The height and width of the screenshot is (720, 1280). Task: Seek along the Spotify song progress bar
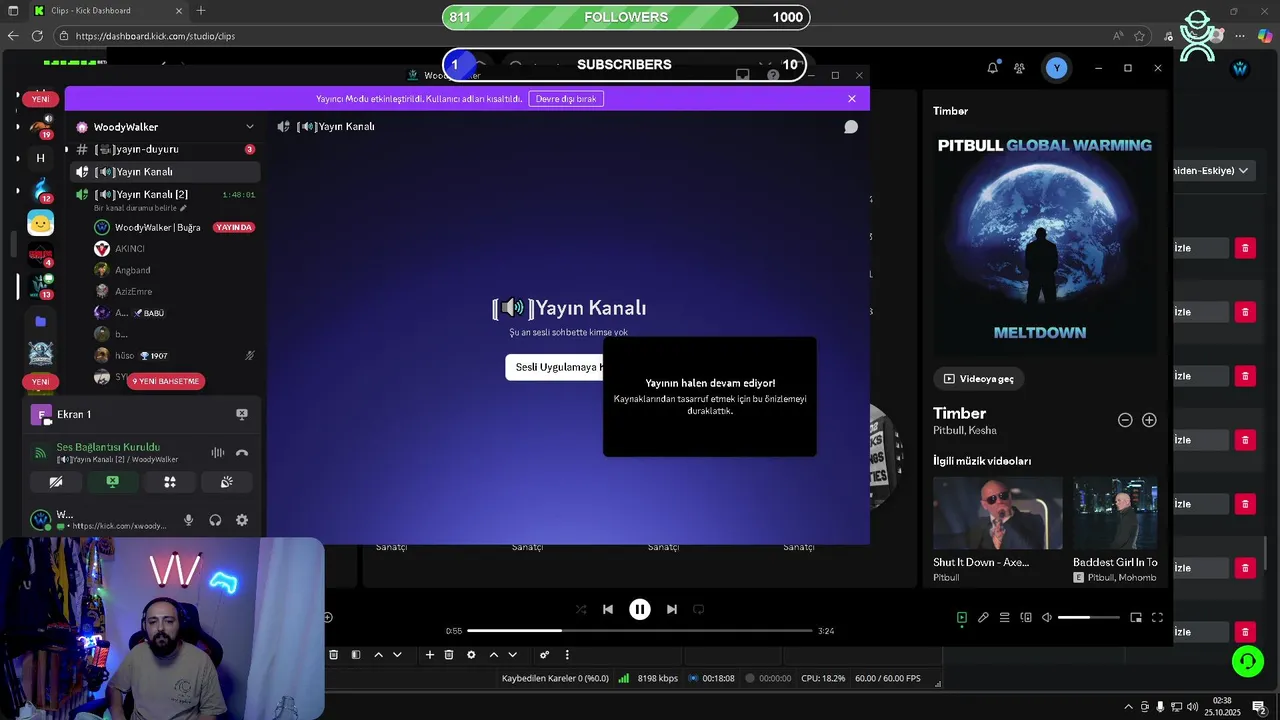click(640, 631)
